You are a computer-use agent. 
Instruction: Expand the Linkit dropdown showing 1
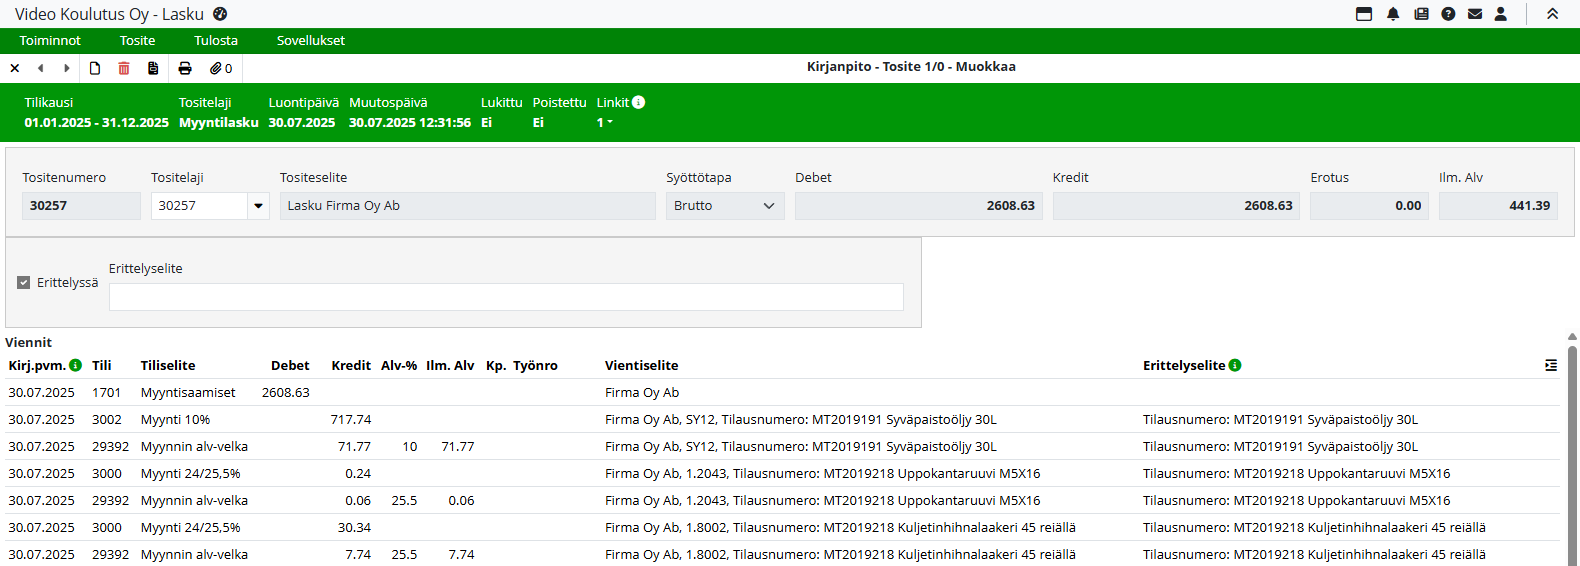pyautogui.click(x=605, y=122)
